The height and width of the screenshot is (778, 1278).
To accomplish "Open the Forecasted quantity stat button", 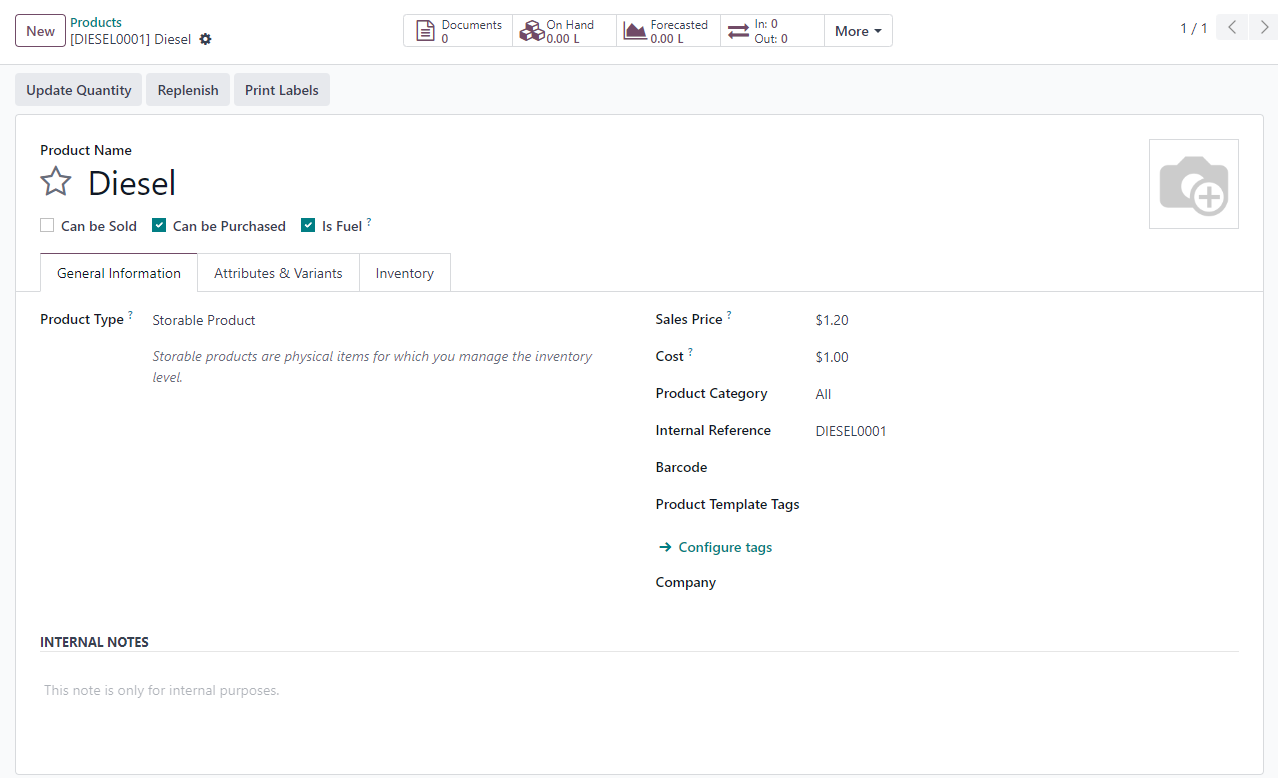I will click(669, 31).
